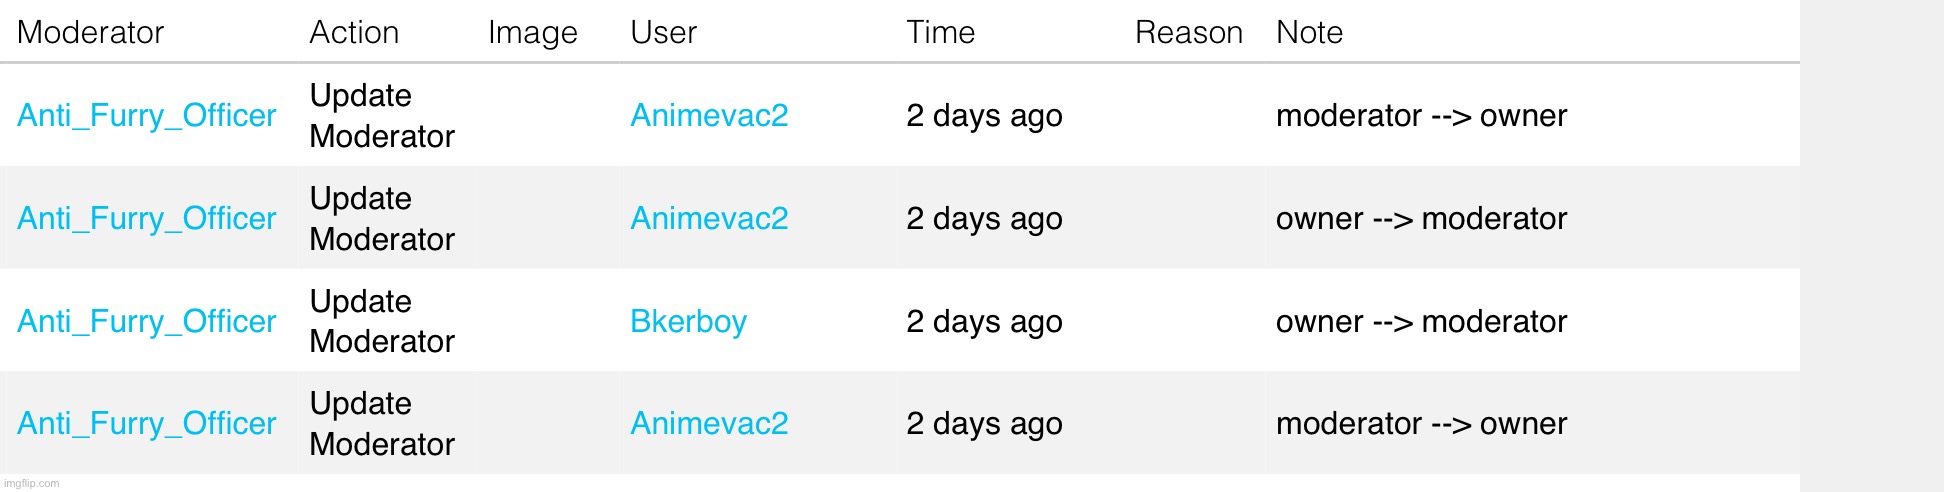Viewport: 1944px width, 492px height.
Task: Open Anti_Furry_Officer link in the first row
Action: click(146, 115)
